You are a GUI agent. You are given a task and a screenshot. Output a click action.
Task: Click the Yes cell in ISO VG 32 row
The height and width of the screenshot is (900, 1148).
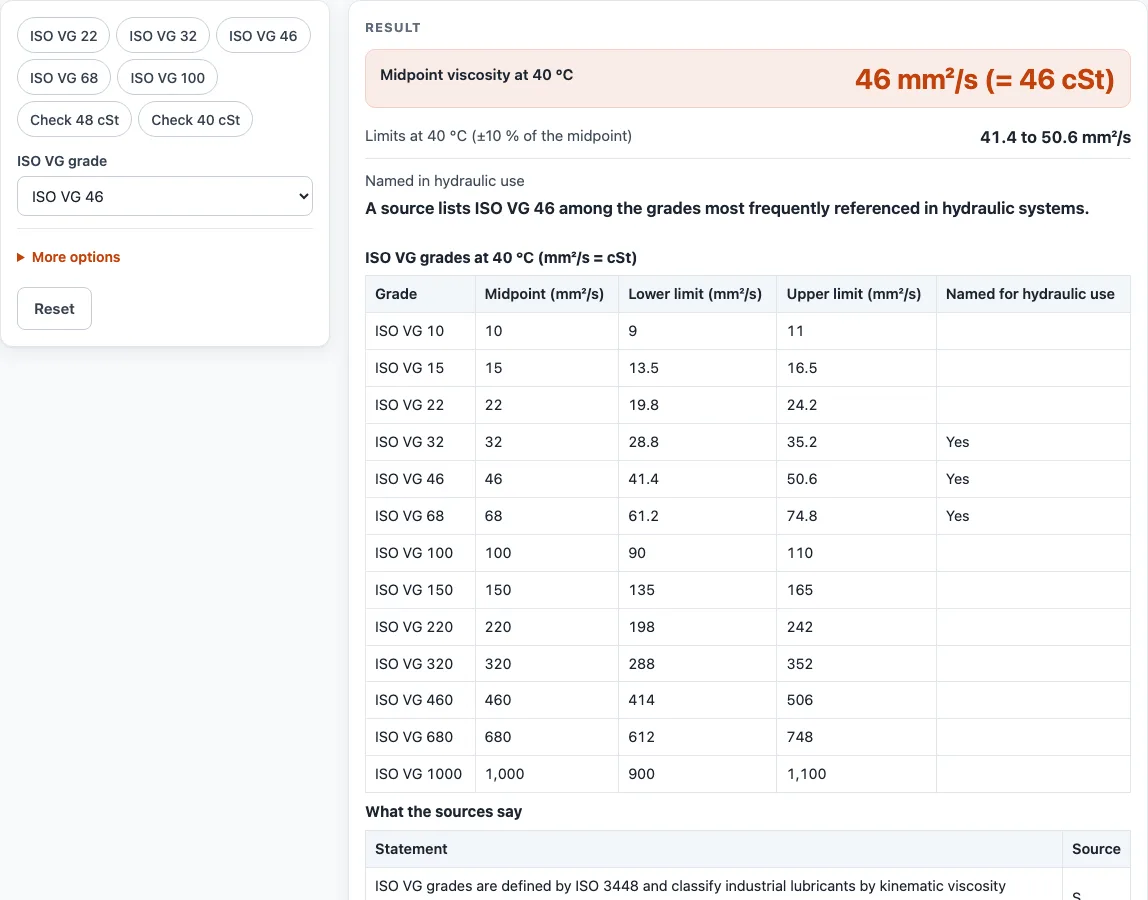coord(1033,442)
